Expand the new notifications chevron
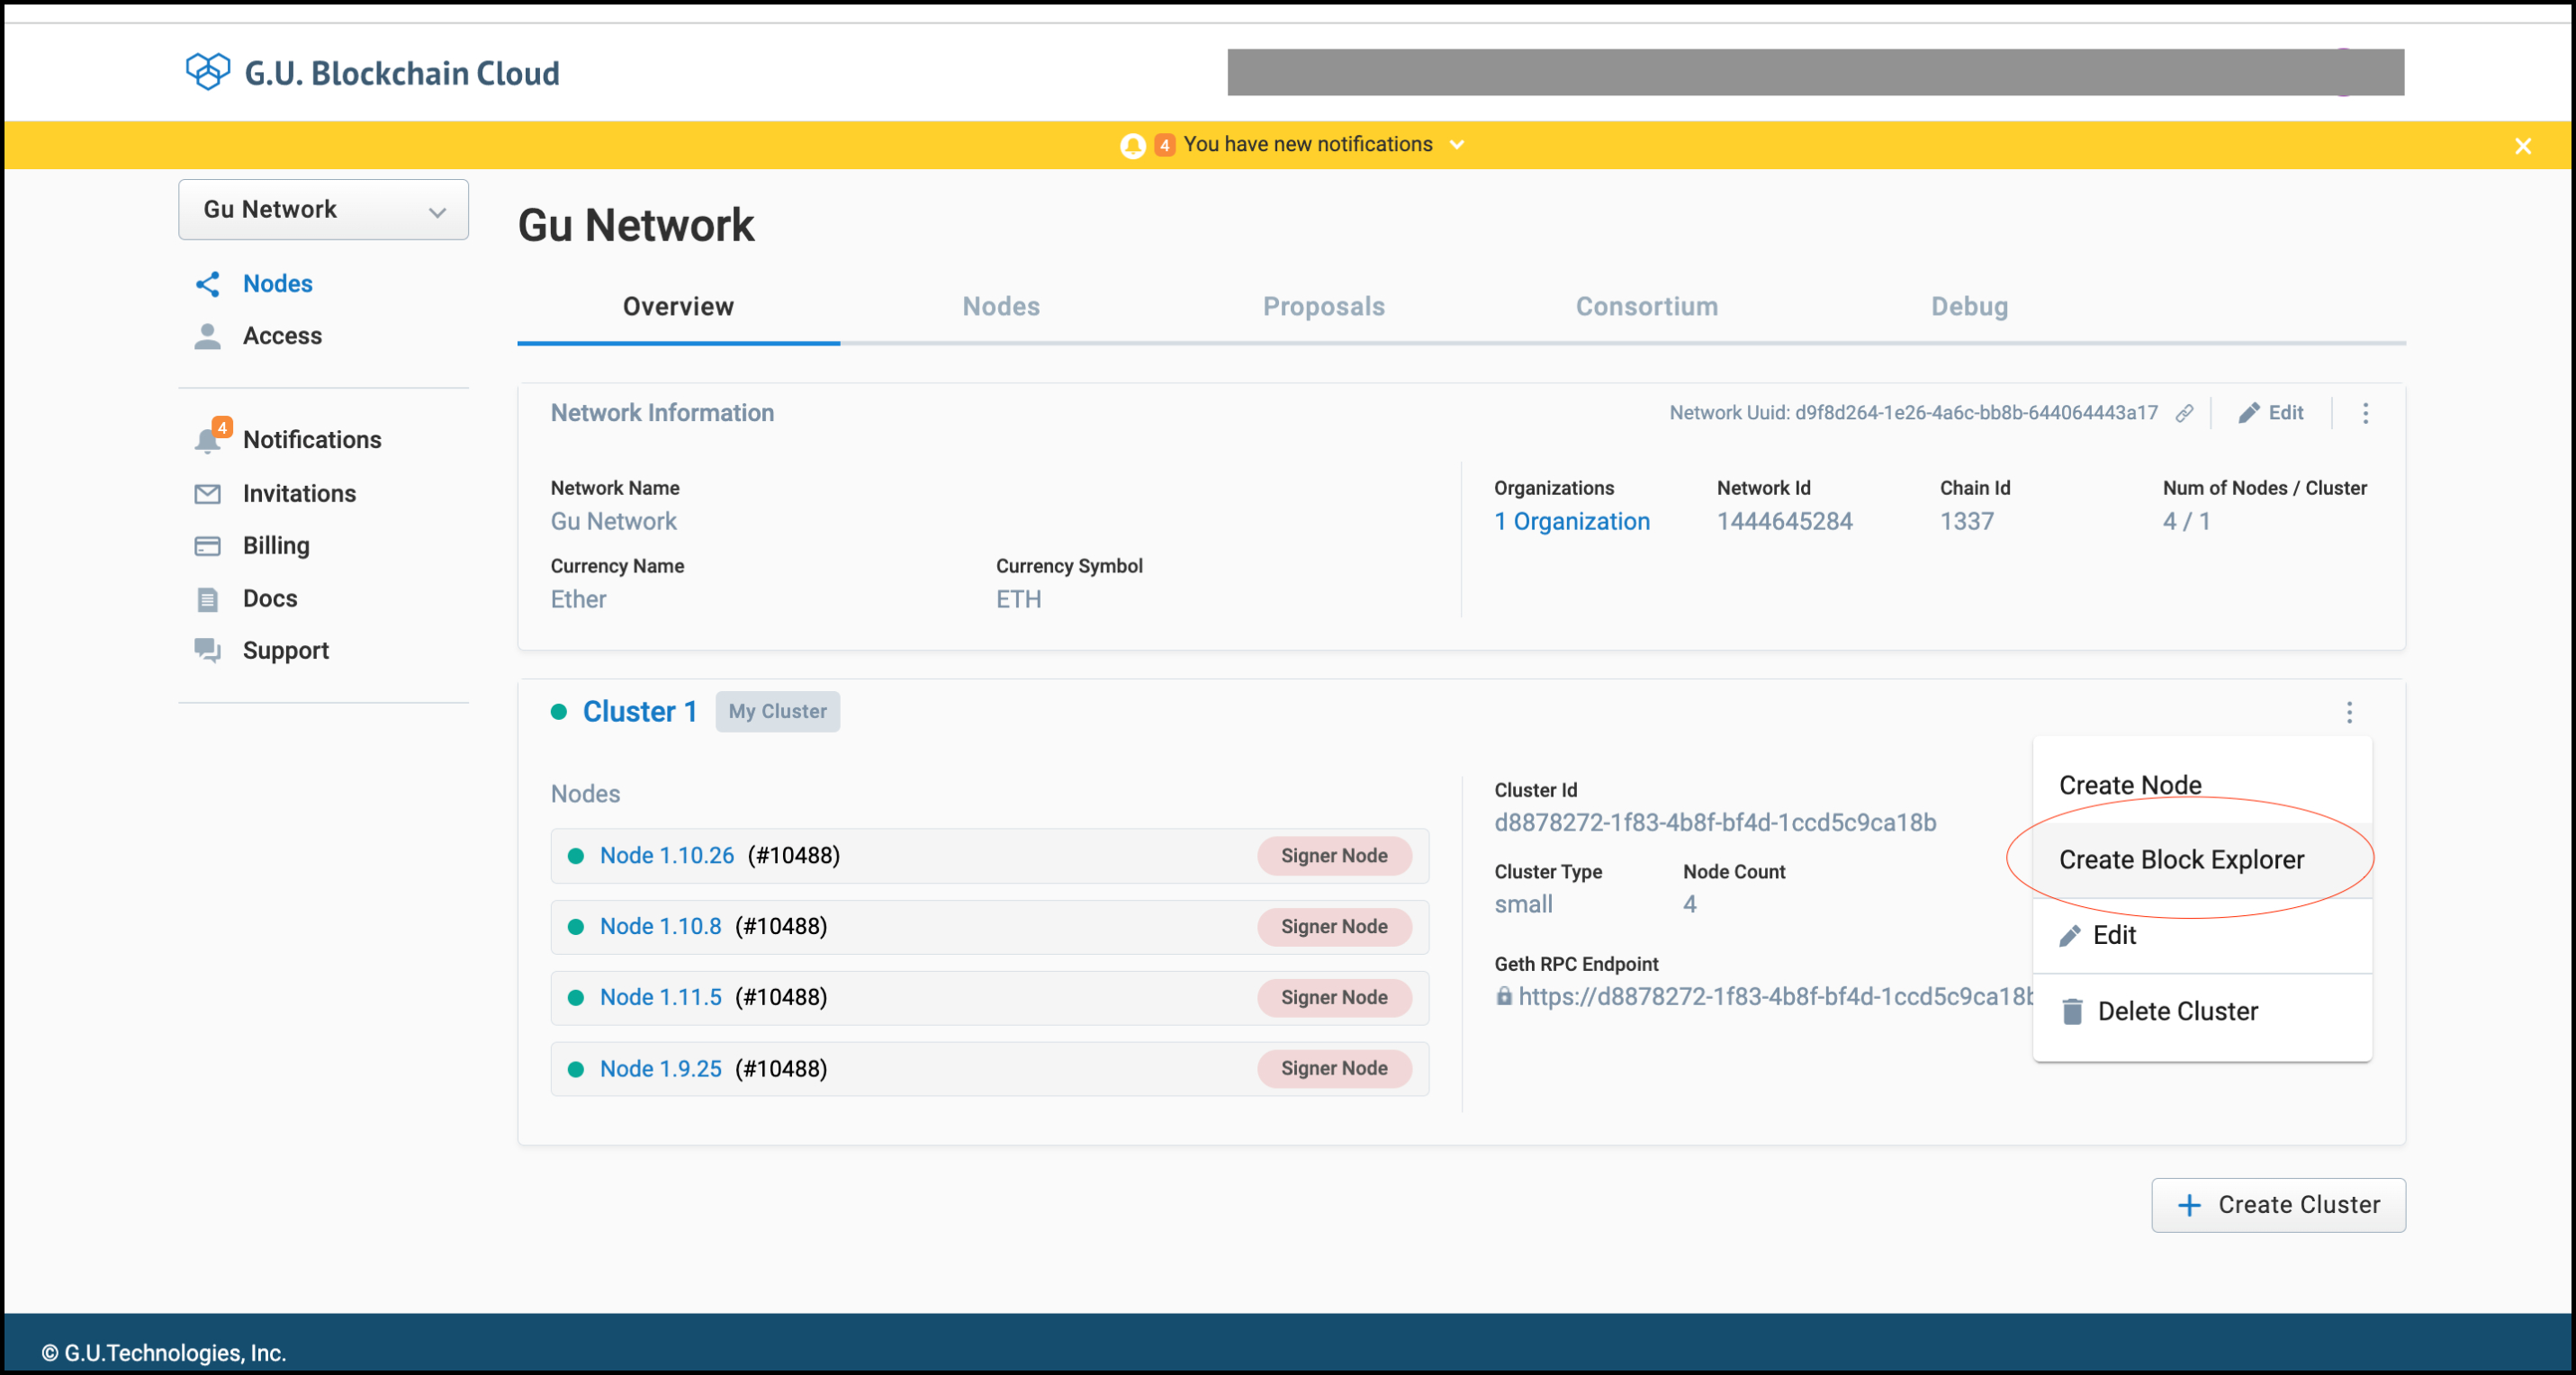 [1457, 145]
